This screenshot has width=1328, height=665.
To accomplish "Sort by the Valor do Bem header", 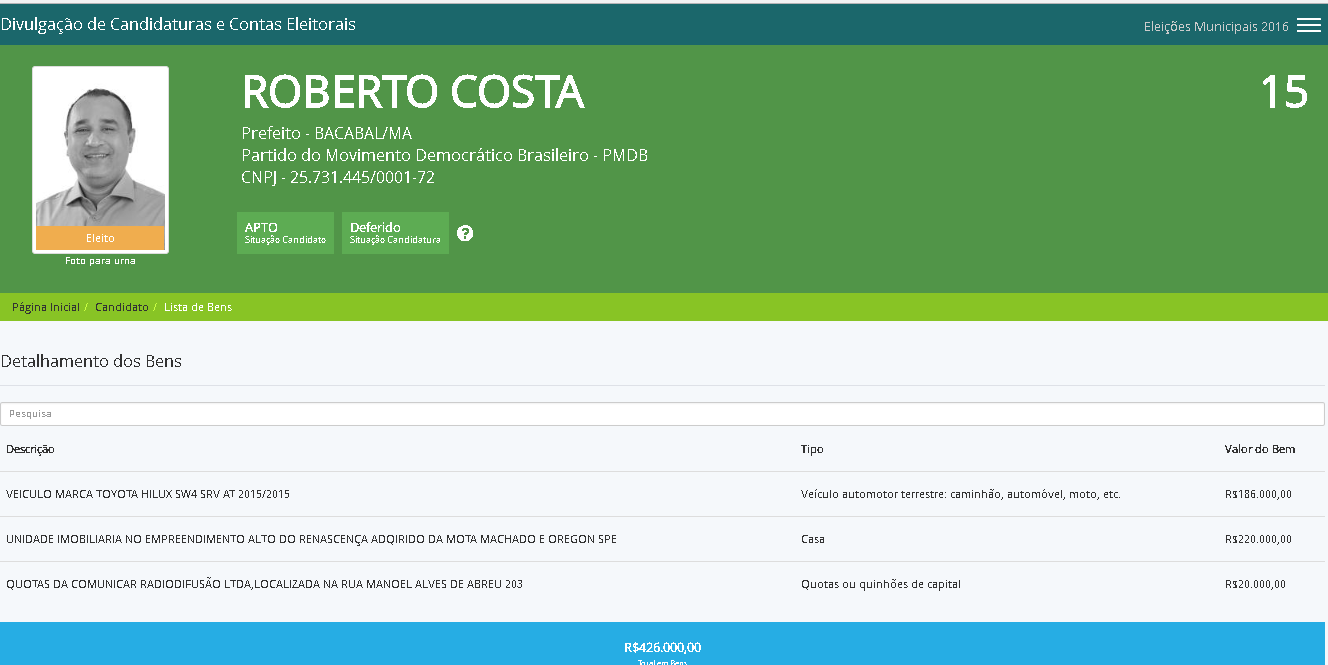I will coord(1259,449).
